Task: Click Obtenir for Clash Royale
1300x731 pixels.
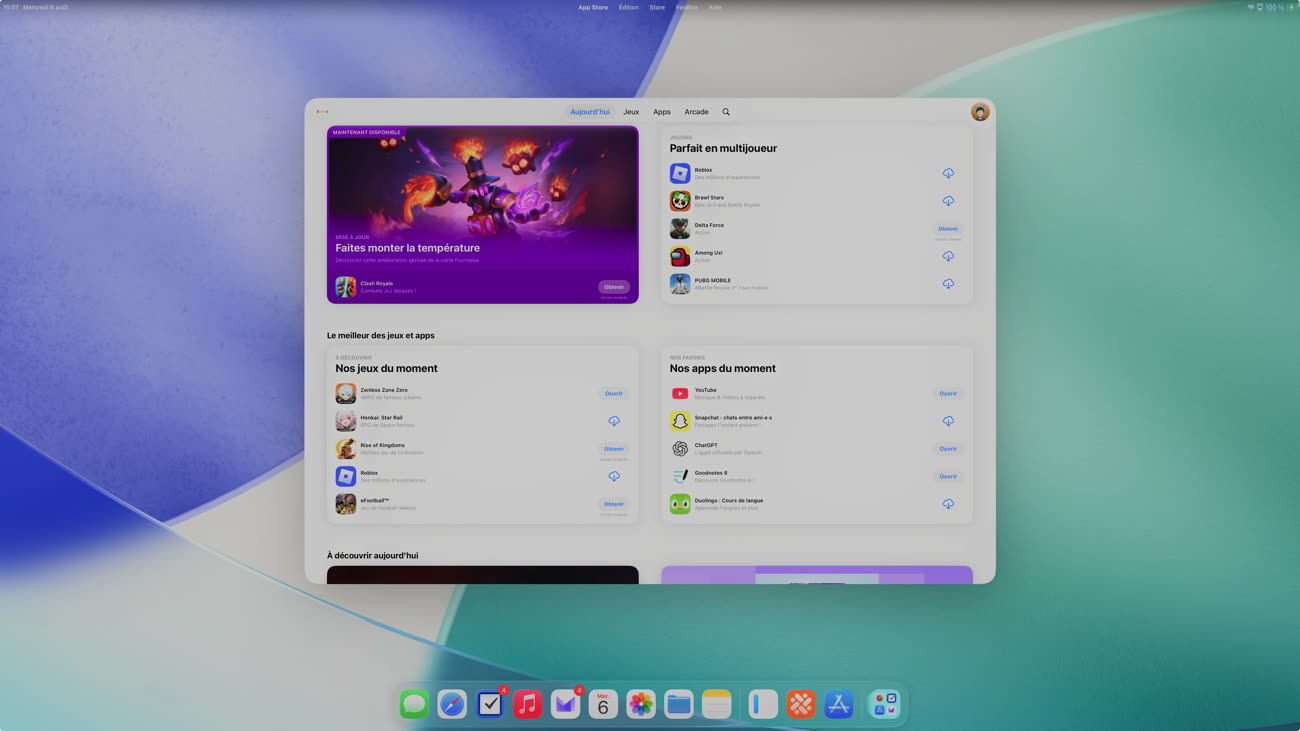Action: click(x=614, y=287)
